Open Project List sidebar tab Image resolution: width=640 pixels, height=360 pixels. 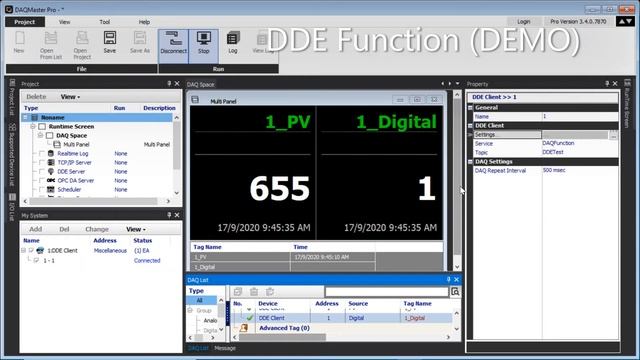coord(12,97)
